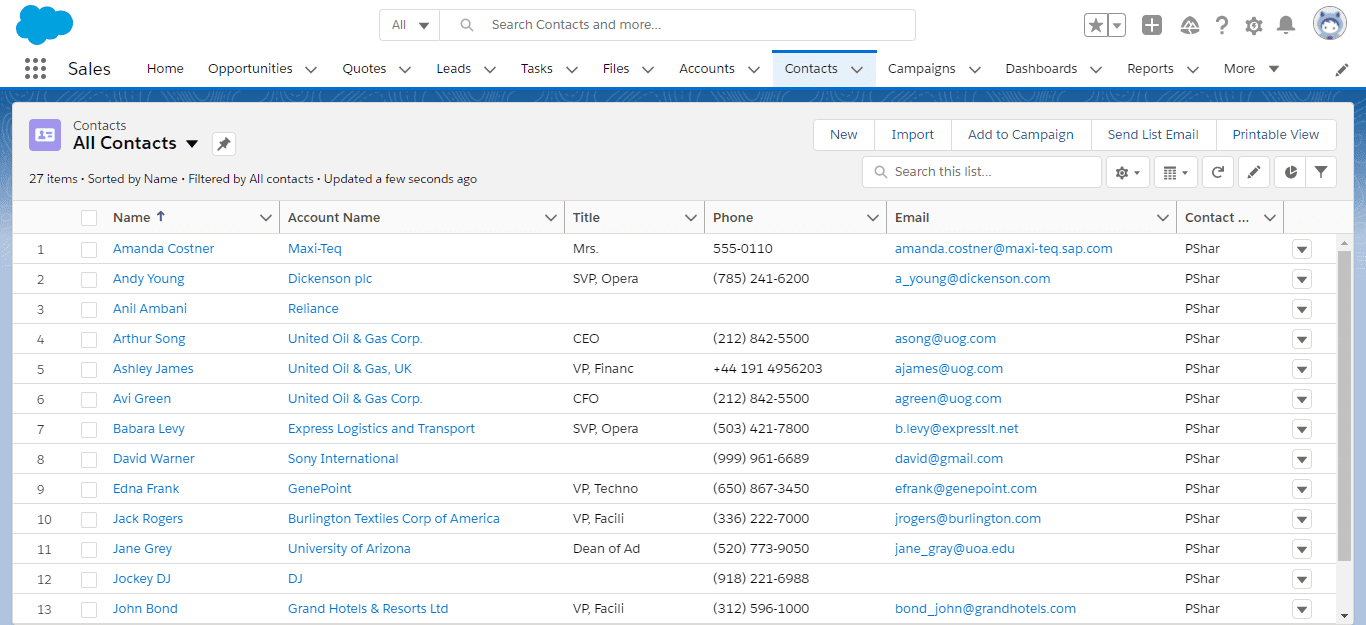
Task: Open row actions for David Warner
Action: [x=1301, y=459]
